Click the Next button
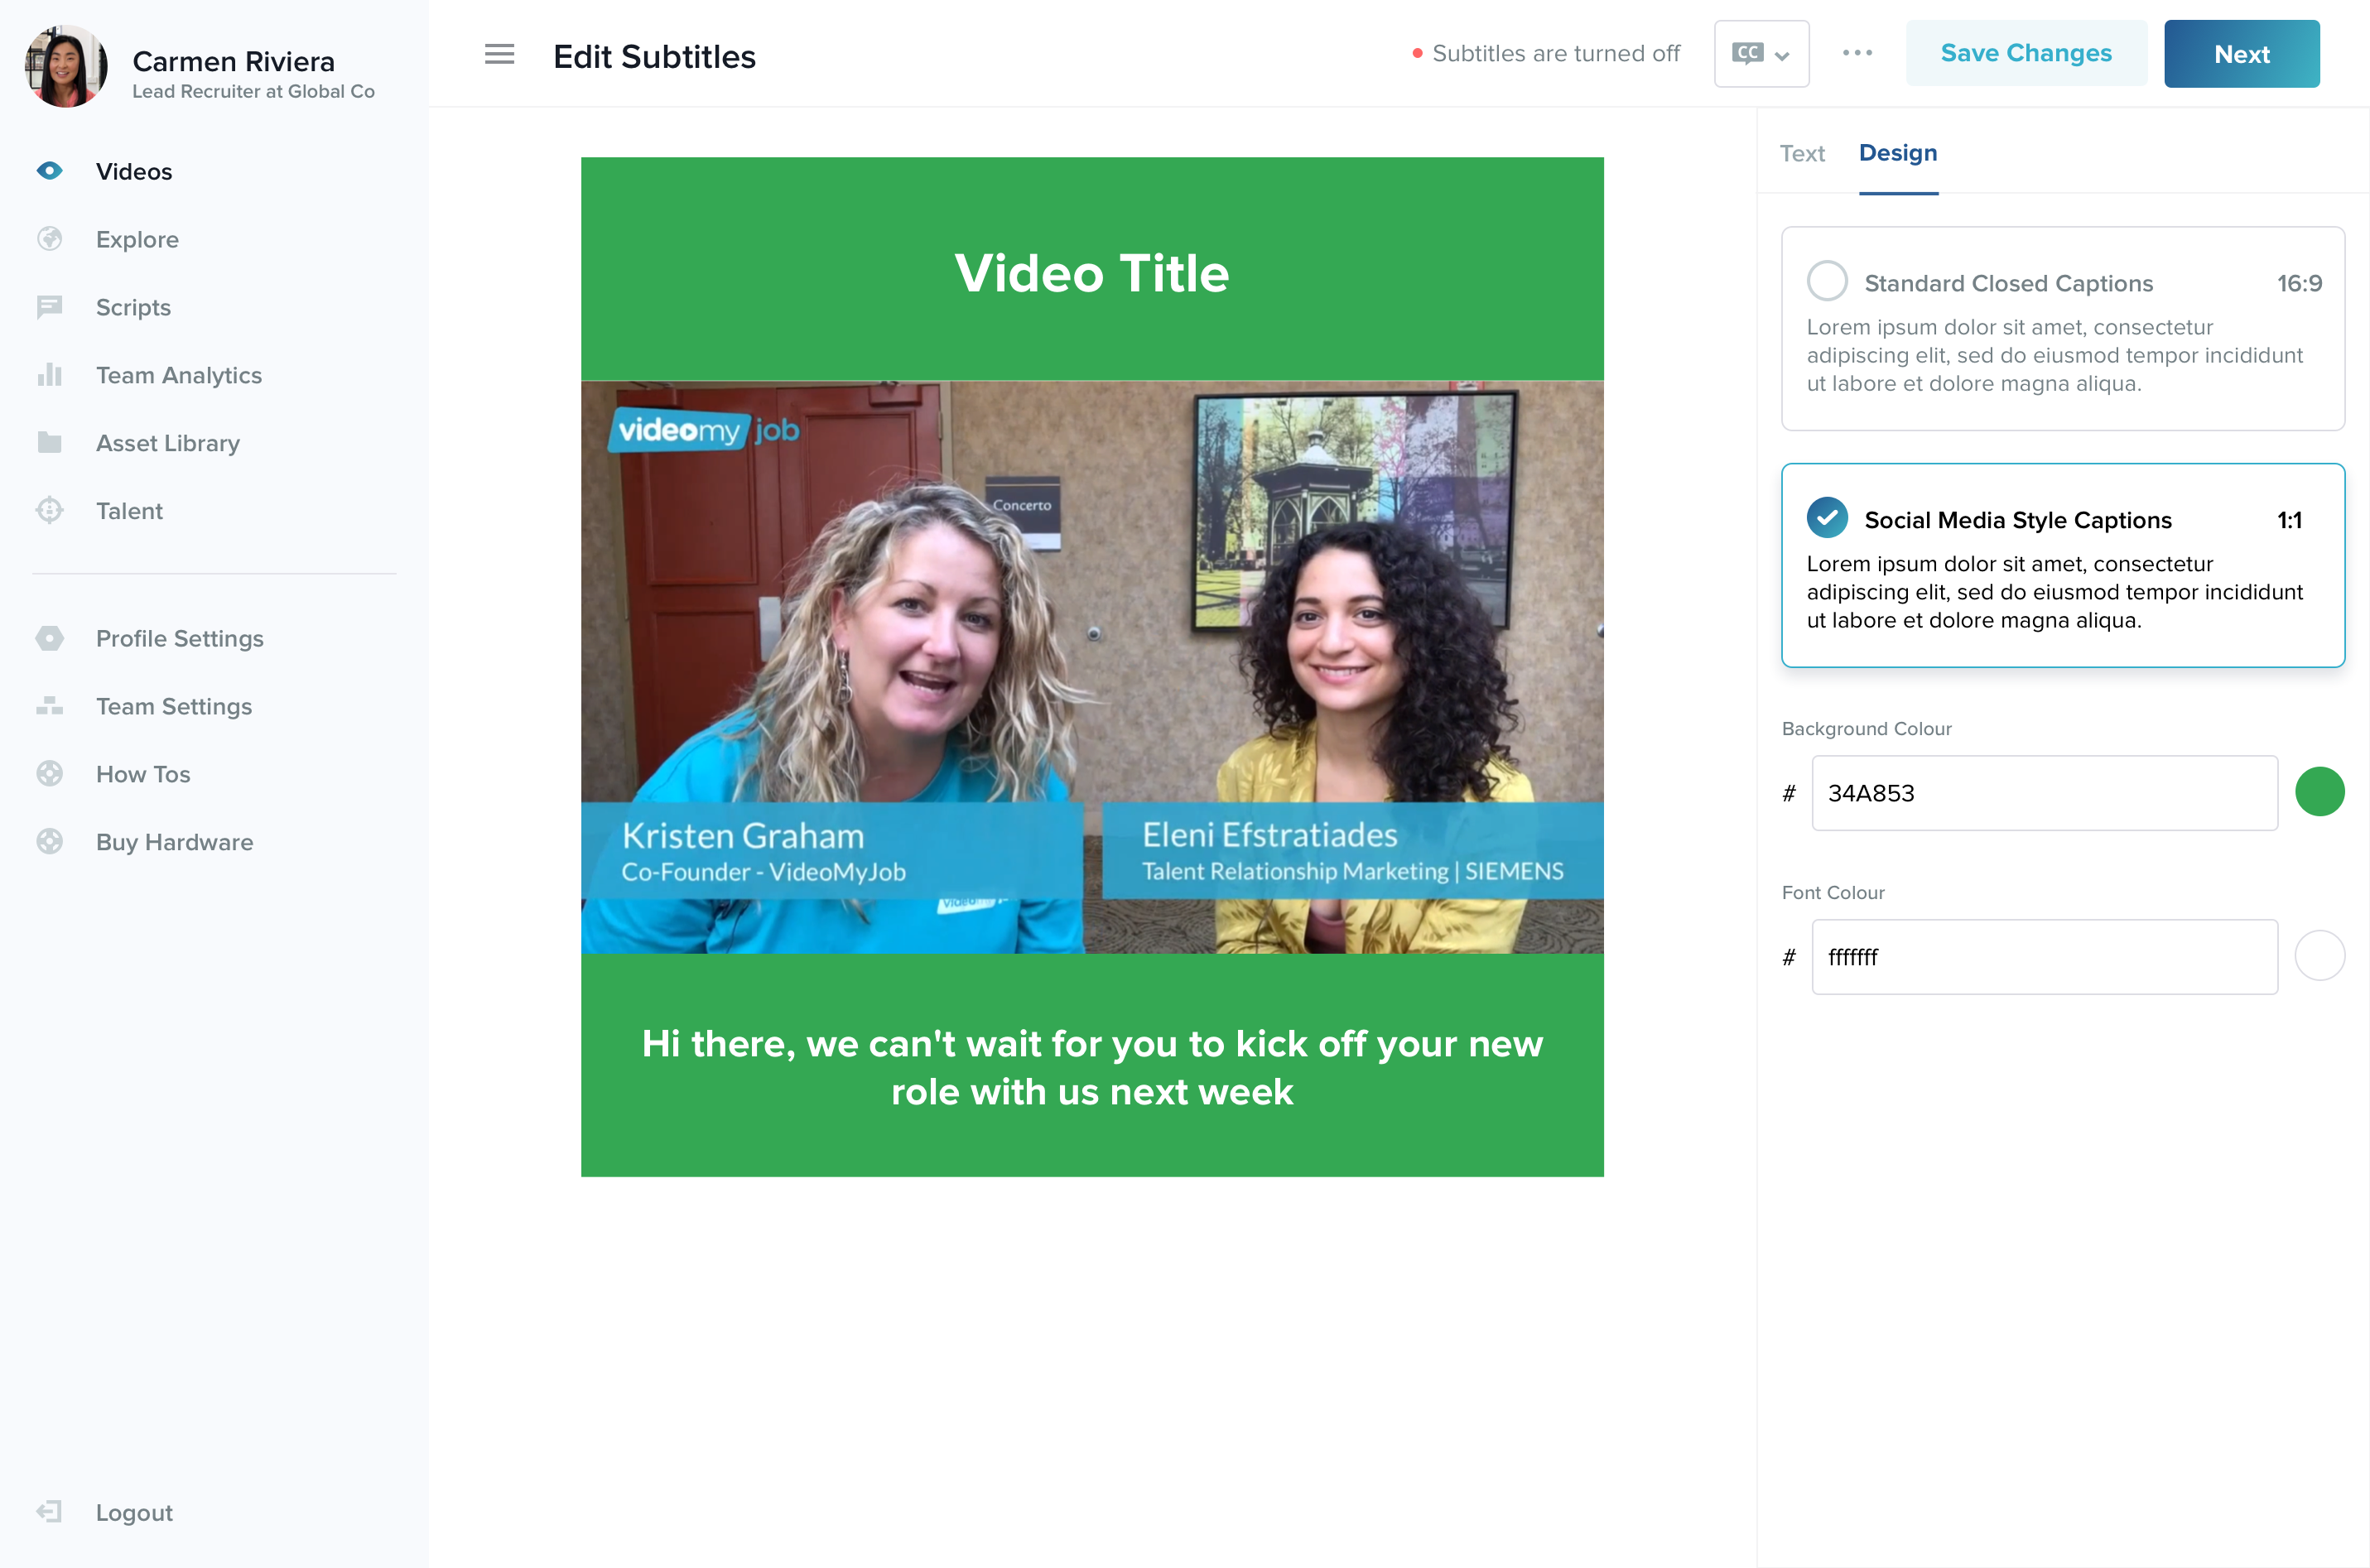This screenshot has width=2370, height=1568. 2241,54
